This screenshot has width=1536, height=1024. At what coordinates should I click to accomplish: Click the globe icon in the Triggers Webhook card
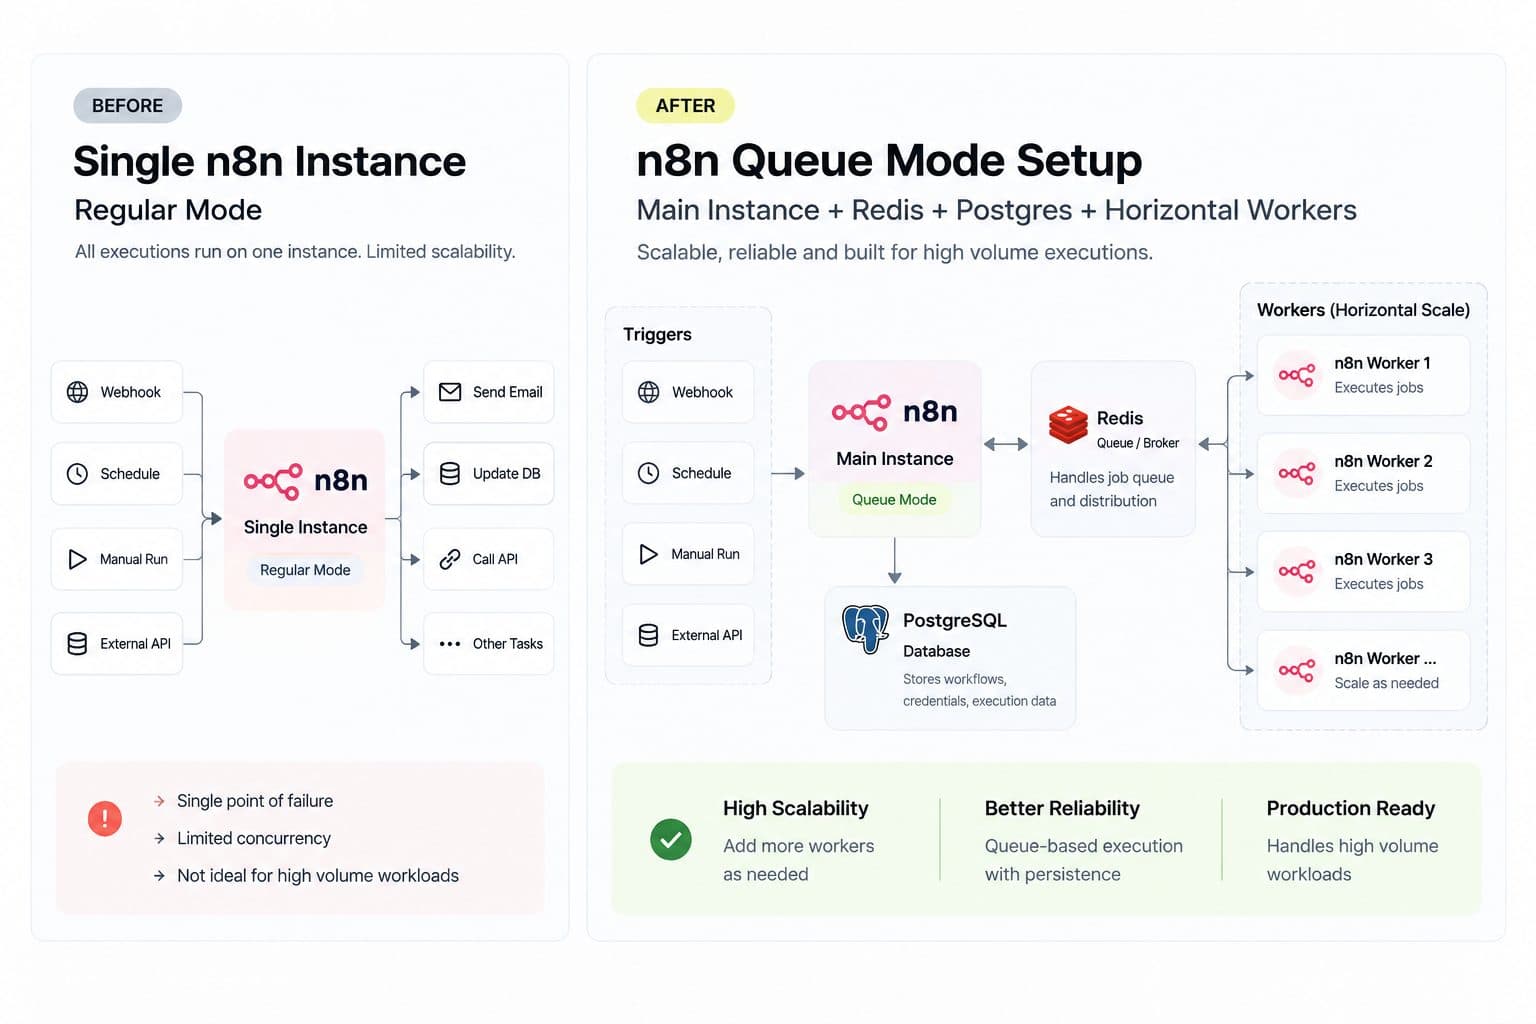pos(649,392)
